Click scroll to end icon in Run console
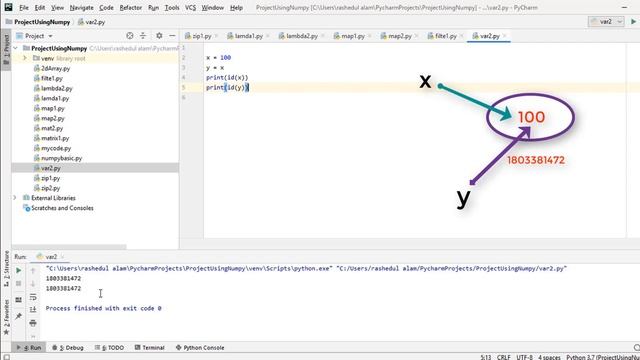 (33, 310)
